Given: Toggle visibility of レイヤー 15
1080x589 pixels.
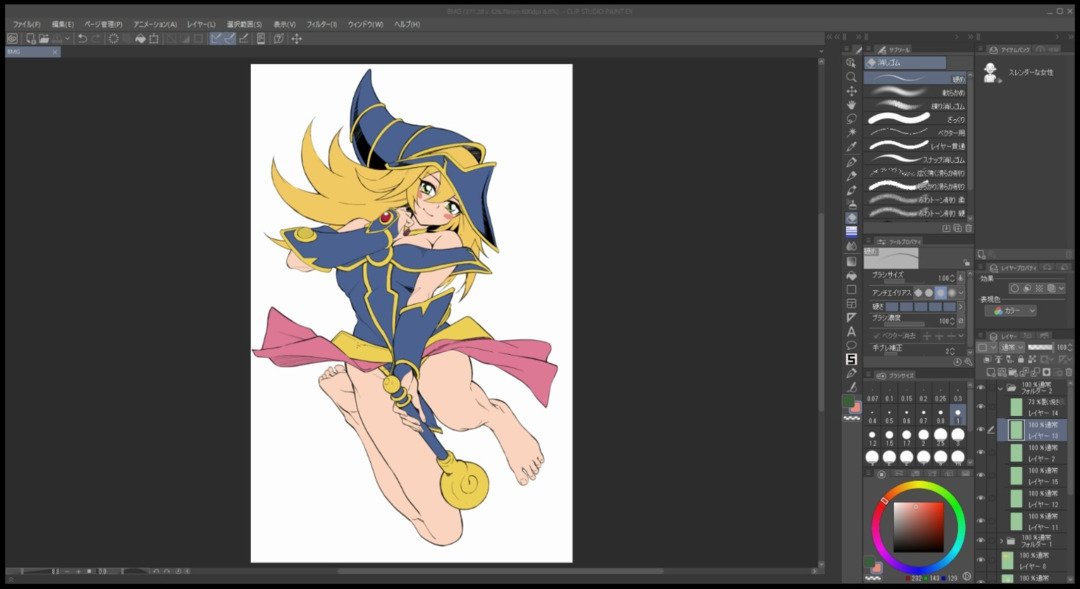Looking at the screenshot, I should (x=981, y=475).
